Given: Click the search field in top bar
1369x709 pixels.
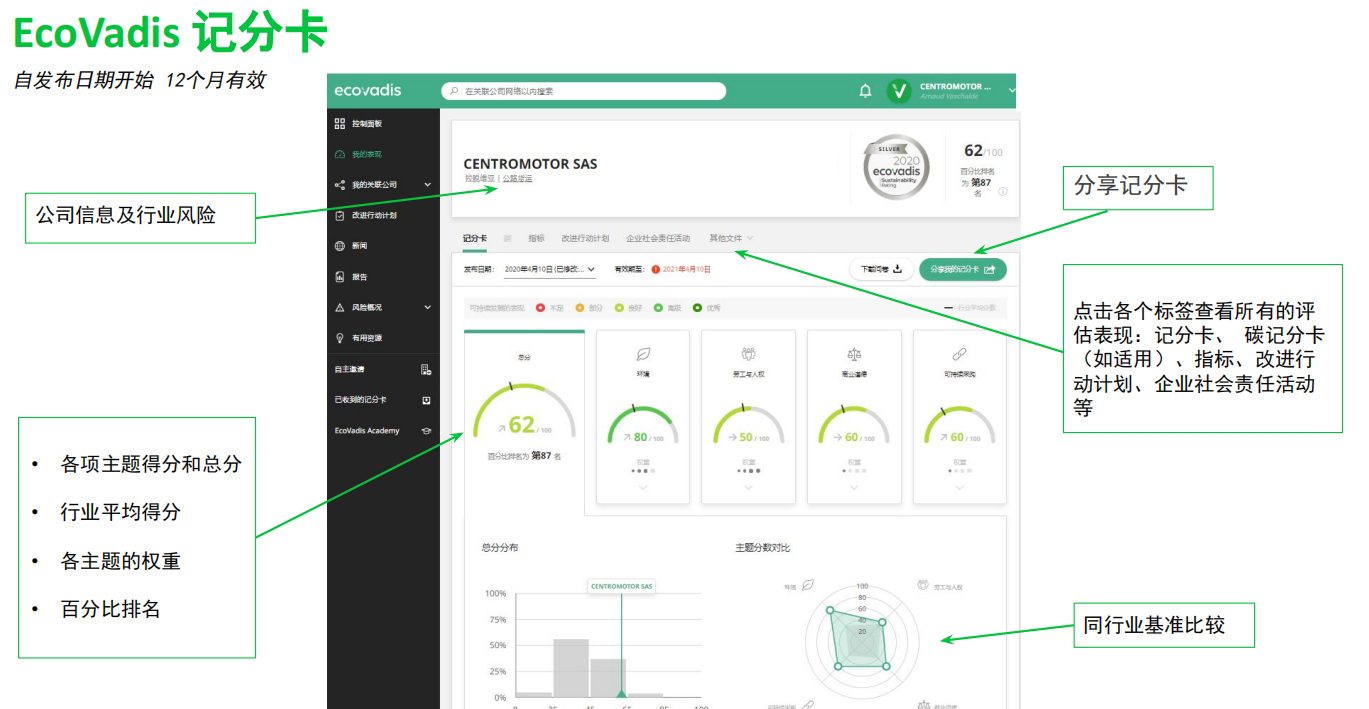Looking at the screenshot, I should tap(590, 91).
